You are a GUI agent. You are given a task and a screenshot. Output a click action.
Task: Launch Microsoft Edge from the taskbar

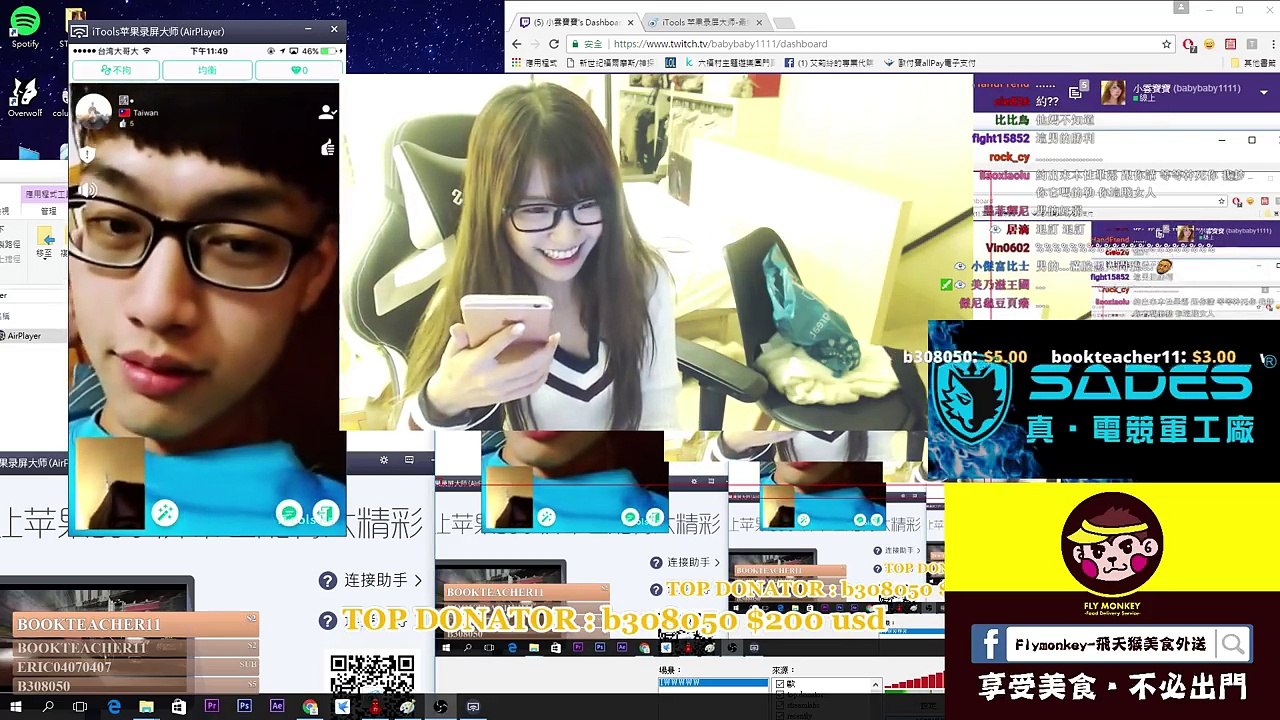pos(114,707)
